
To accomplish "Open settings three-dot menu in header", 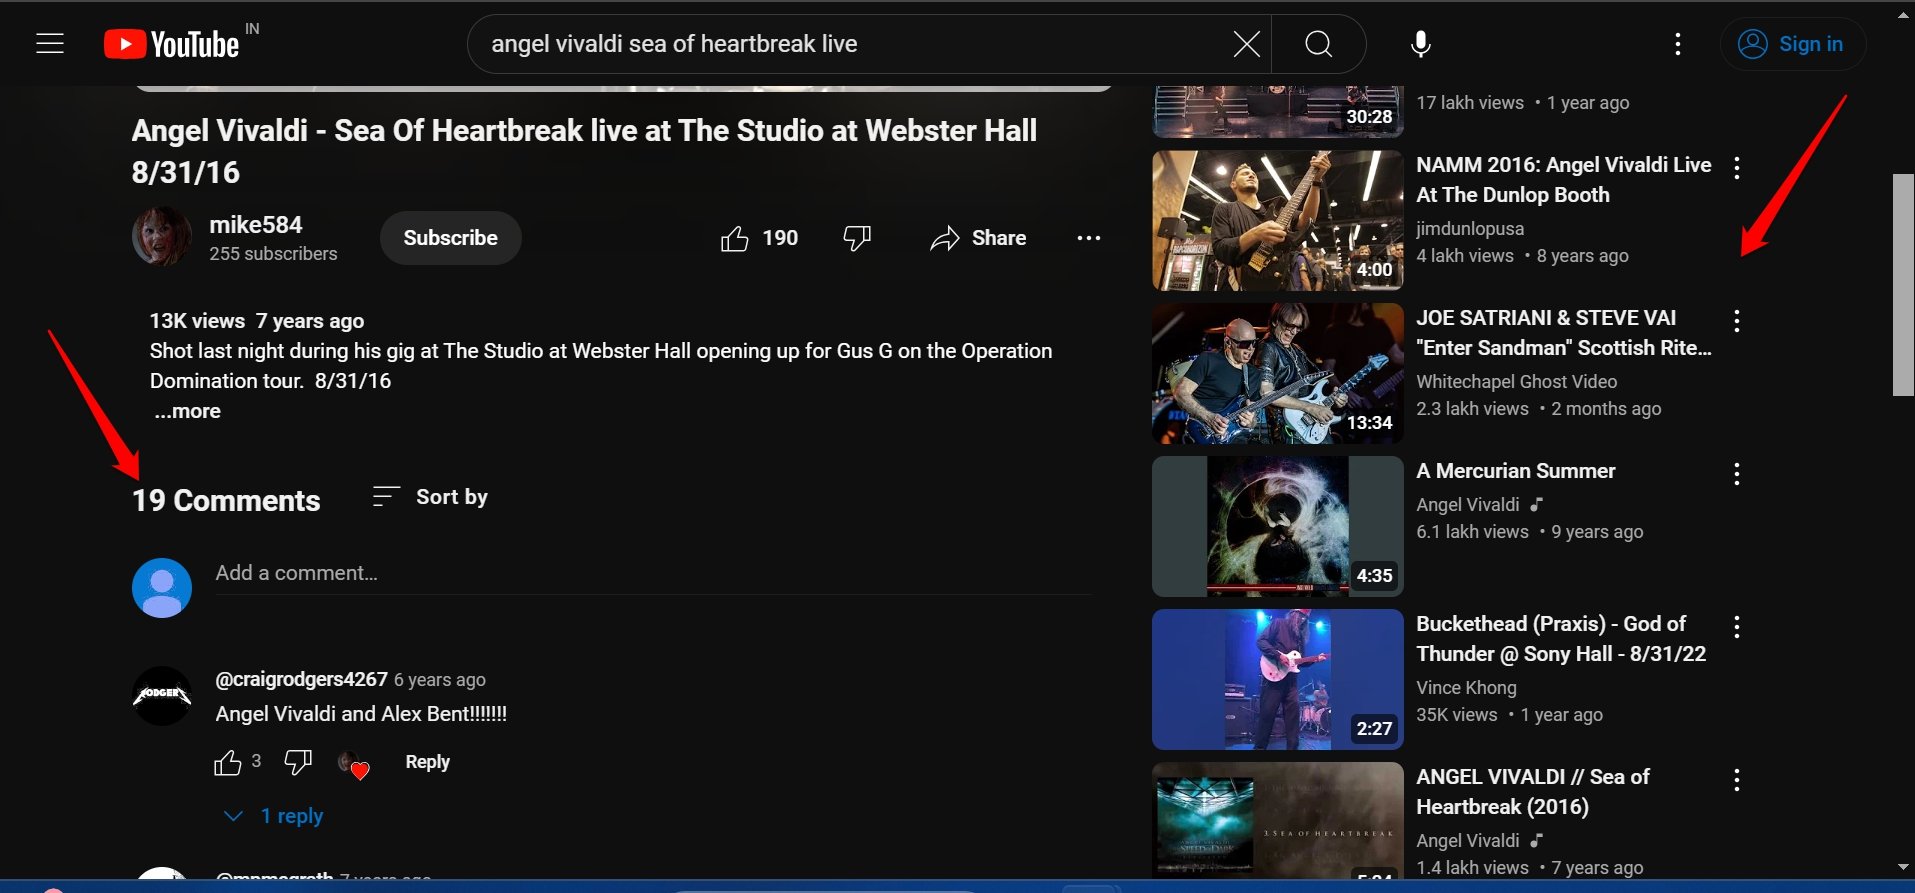I will [x=1677, y=44].
